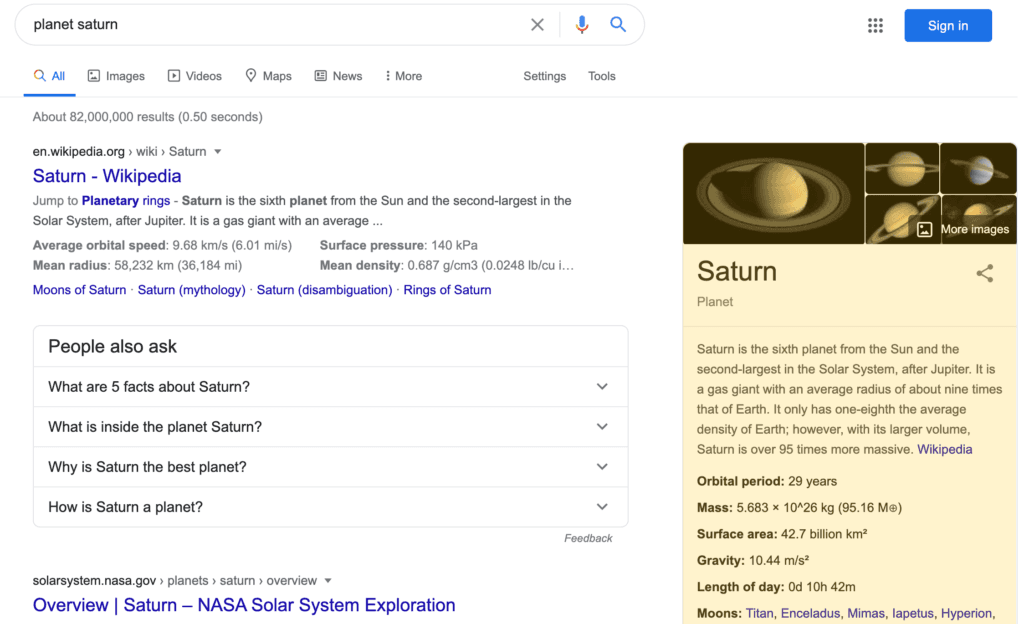Screen dimensions: 1024x624
Task: Click the People also ask heading
Action: point(112,347)
